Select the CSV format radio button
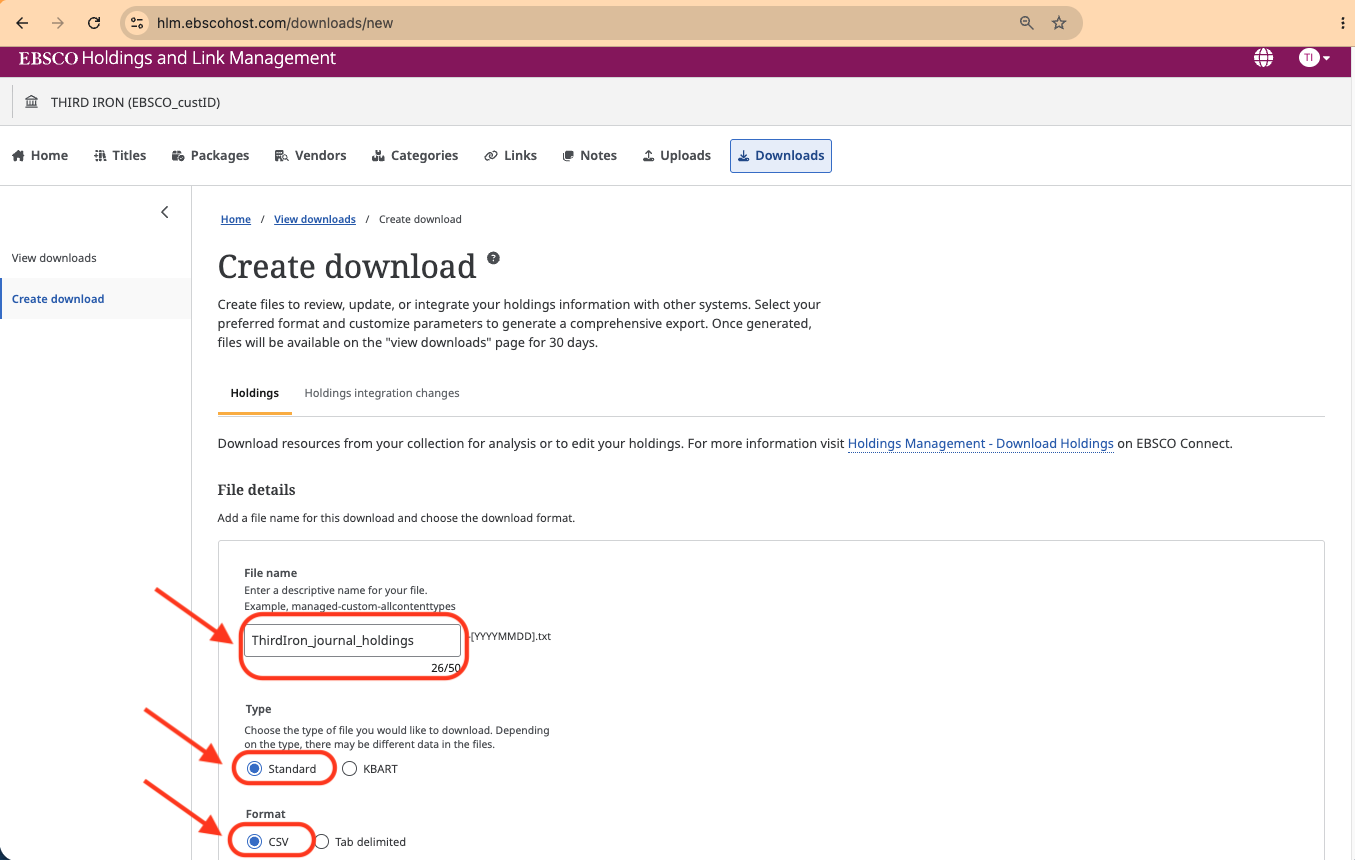 click(x=254, y=842)
